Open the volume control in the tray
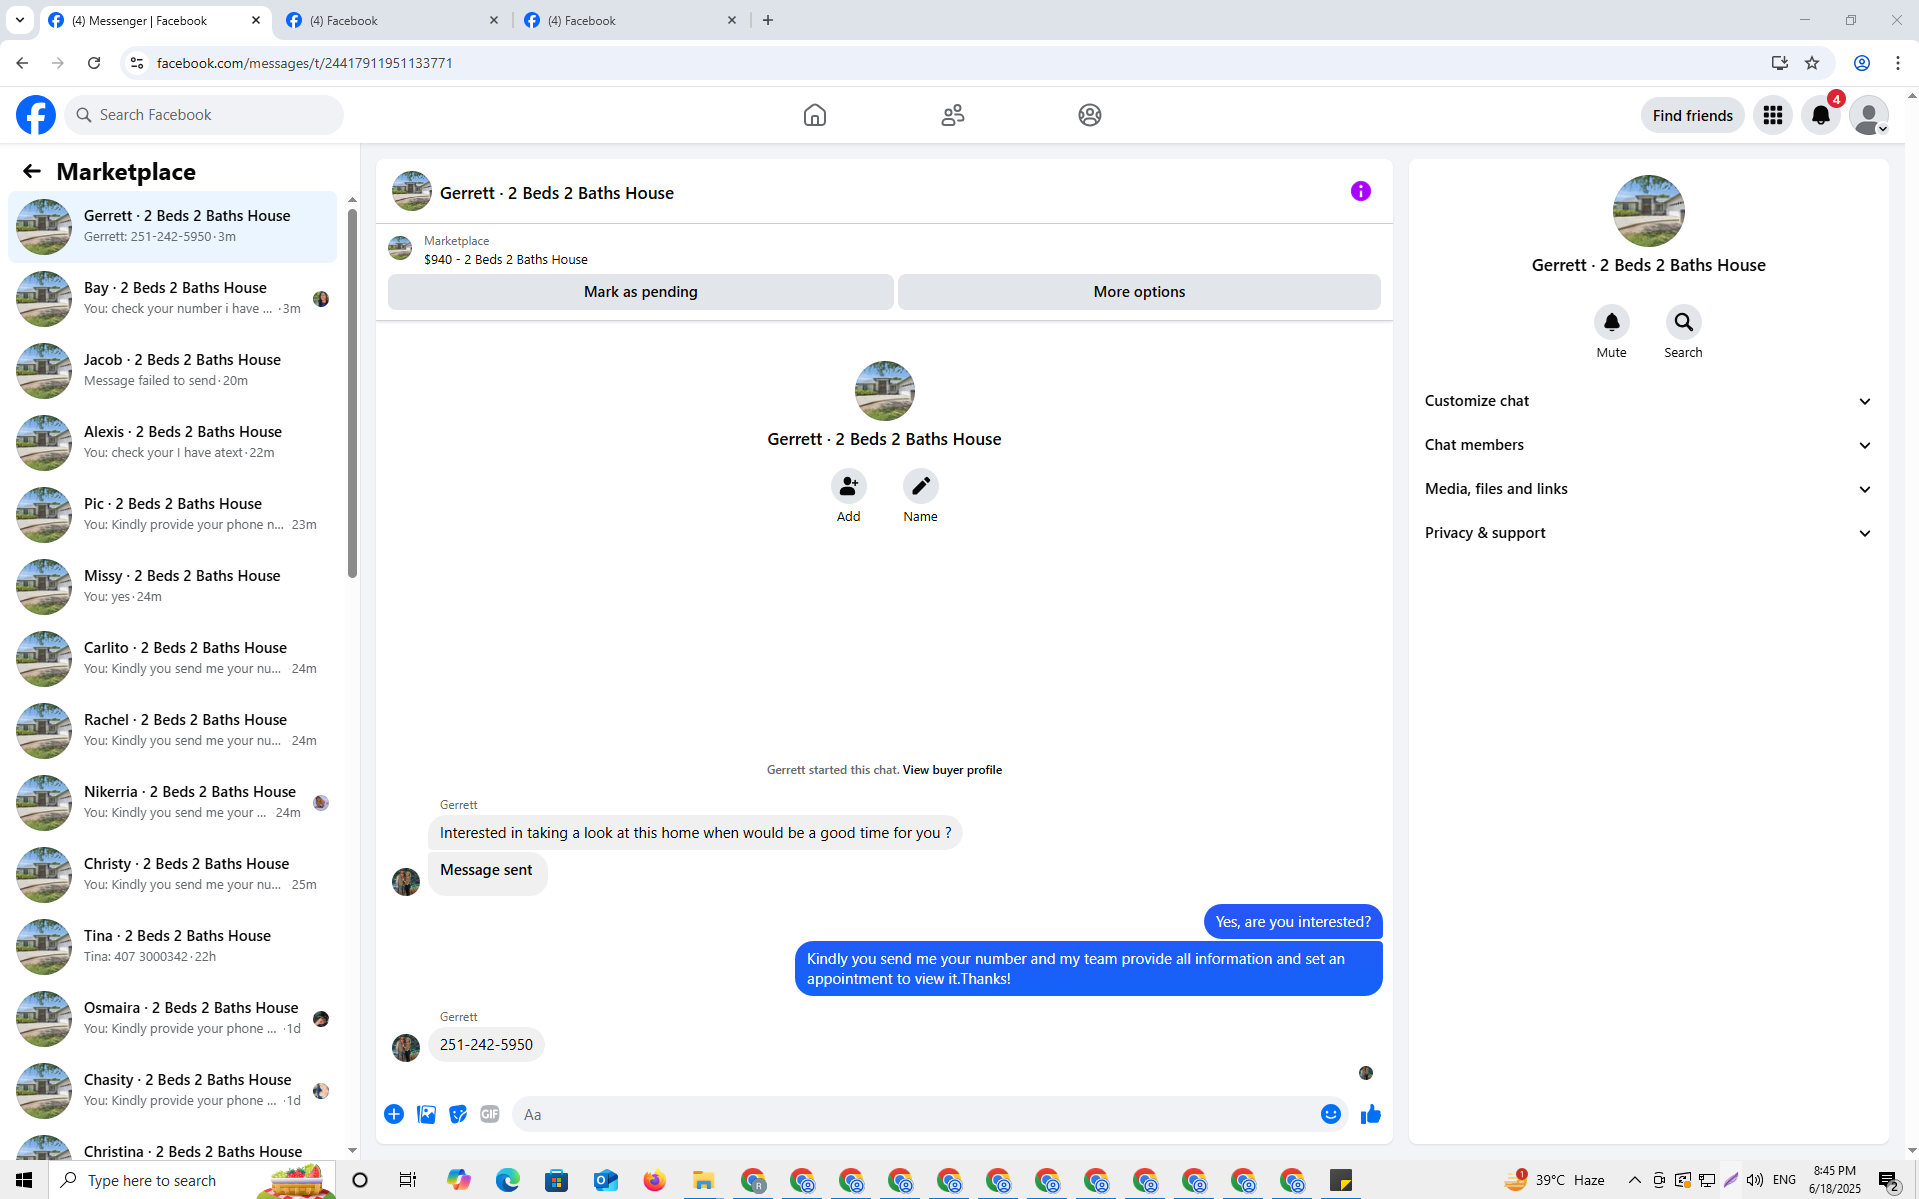This screenshot has height=1199, width=1919. tap(1755, 1180)
